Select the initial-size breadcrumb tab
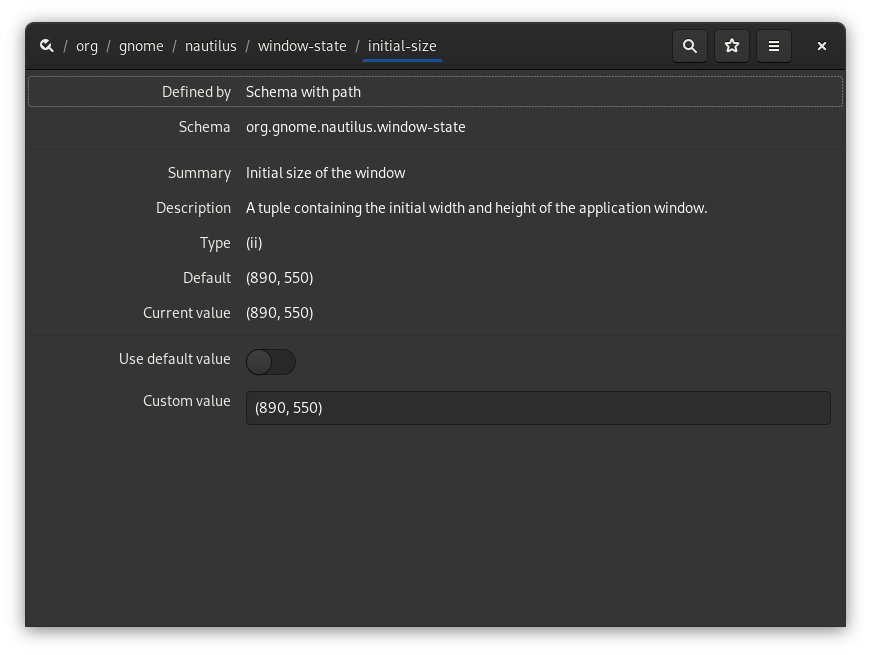Image resolution: width=871 pixels, height=655 pixels. 402,46
